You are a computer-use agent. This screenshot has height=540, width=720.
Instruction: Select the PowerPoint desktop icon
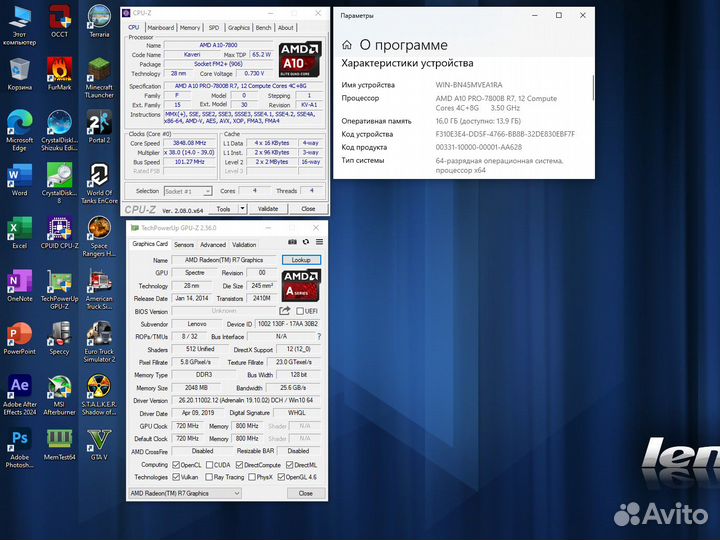tap(19, 338)
